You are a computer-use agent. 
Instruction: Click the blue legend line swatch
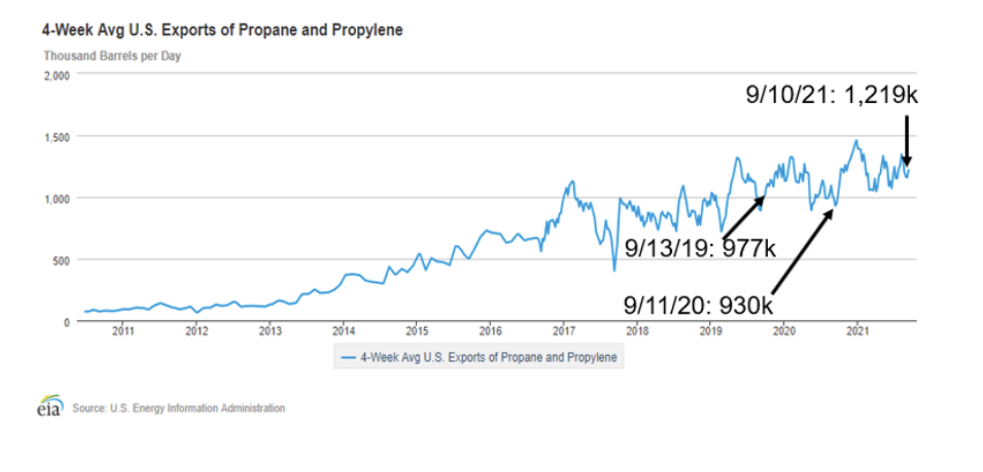[x=348, y=356]
